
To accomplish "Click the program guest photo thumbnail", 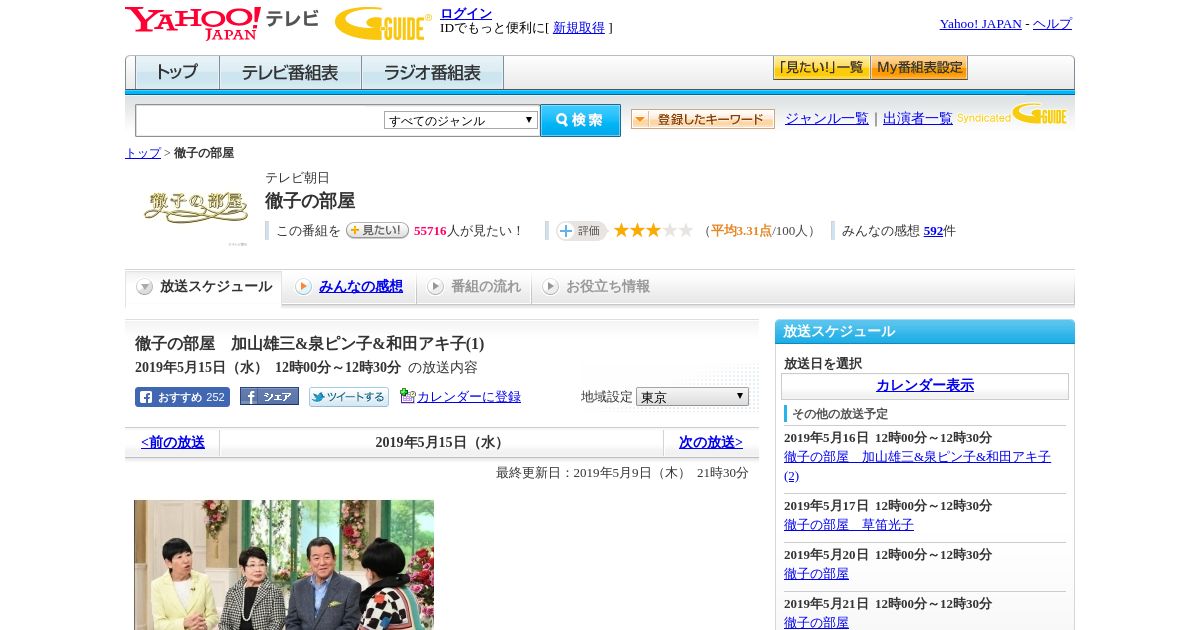I will point(284,565).
